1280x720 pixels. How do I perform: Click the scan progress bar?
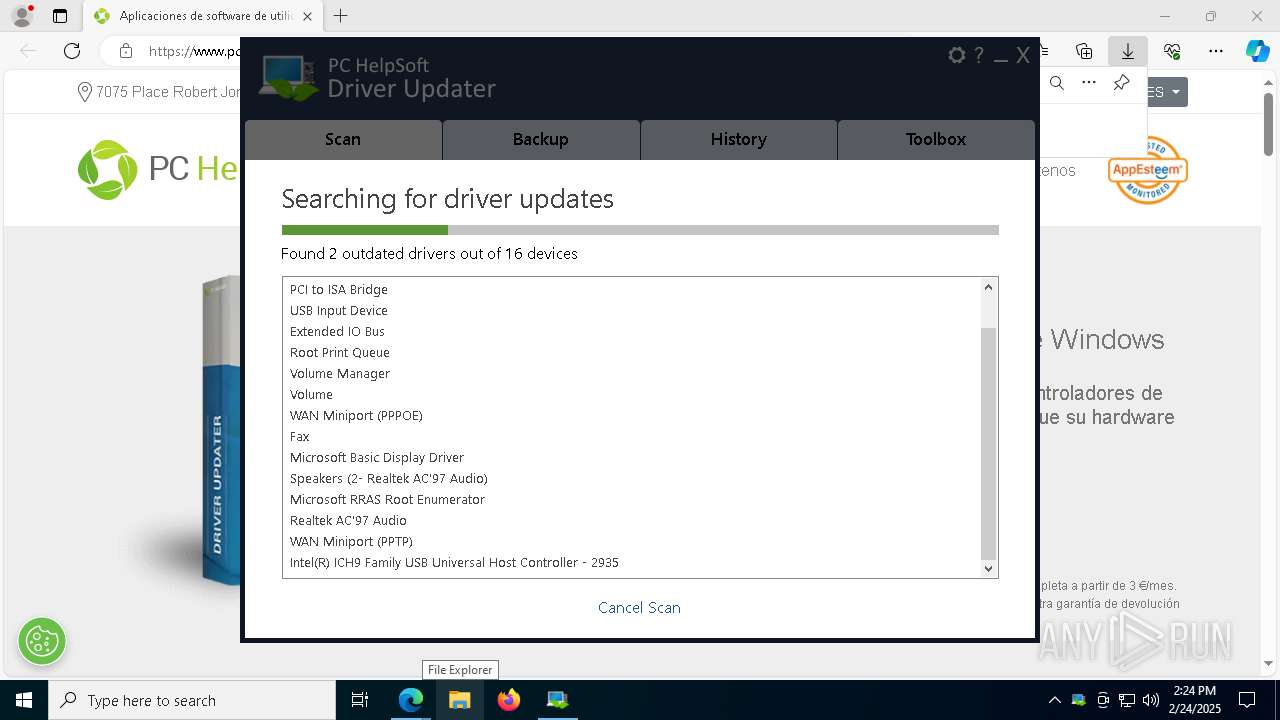click(x=640, y=230)
